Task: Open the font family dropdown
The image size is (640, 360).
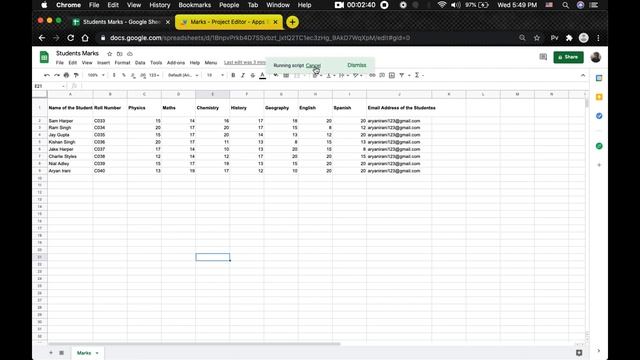Action: coord(183,75)
